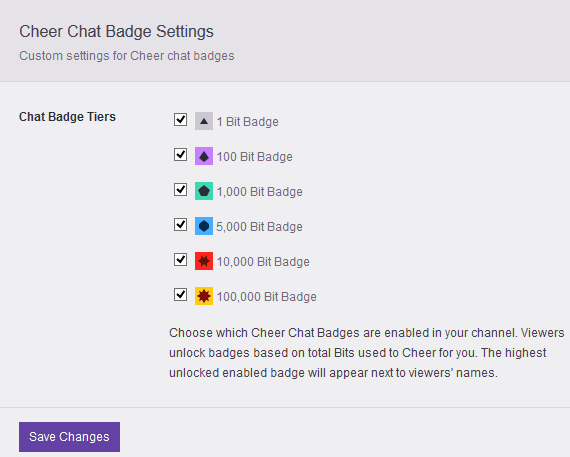Toggle the 1,000 Bit Badge checkbox

(180, 189)
